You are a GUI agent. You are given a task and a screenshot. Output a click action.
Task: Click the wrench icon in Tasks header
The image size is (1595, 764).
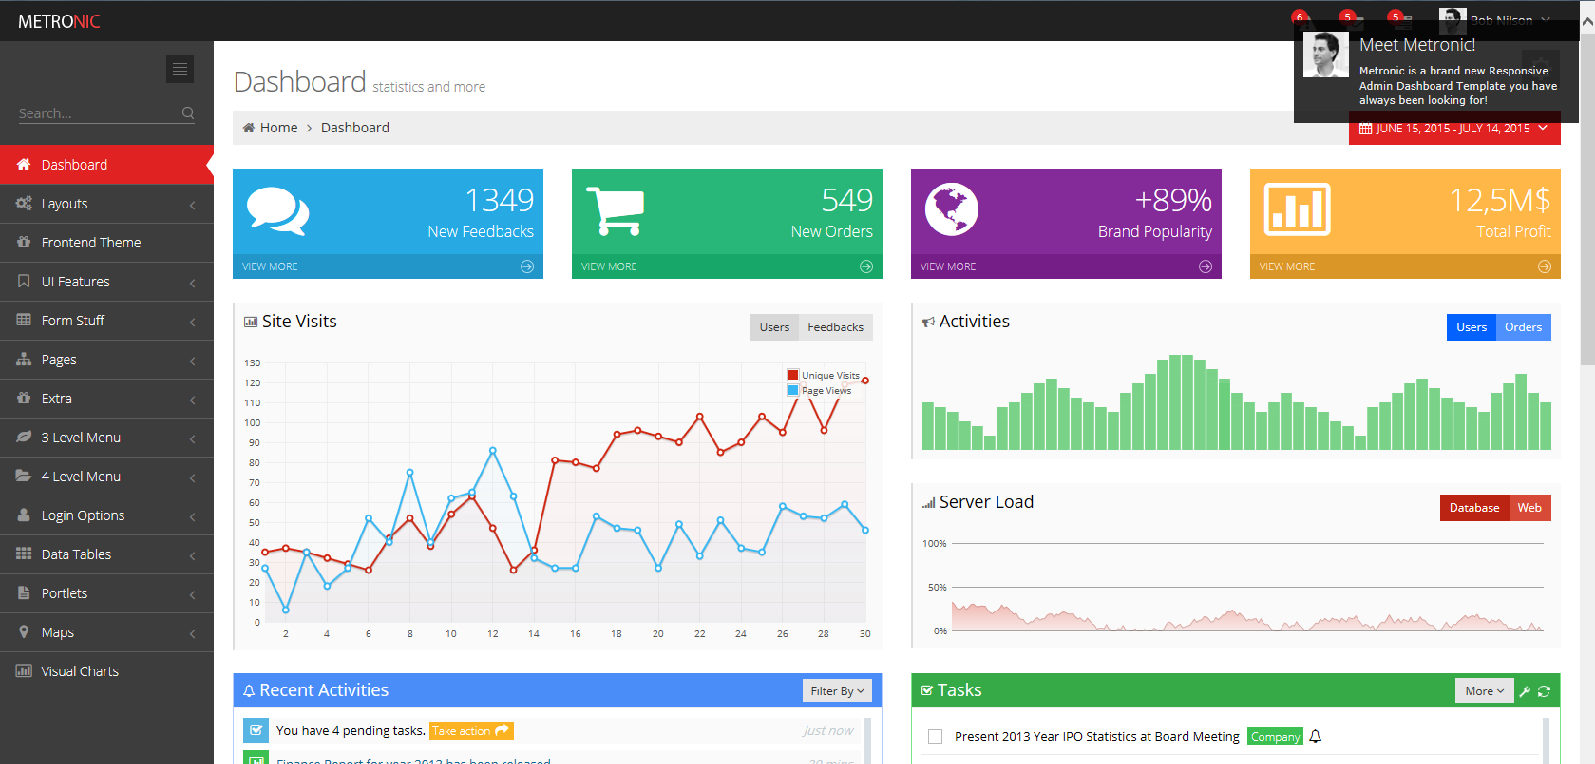(x=1525, y=691)
